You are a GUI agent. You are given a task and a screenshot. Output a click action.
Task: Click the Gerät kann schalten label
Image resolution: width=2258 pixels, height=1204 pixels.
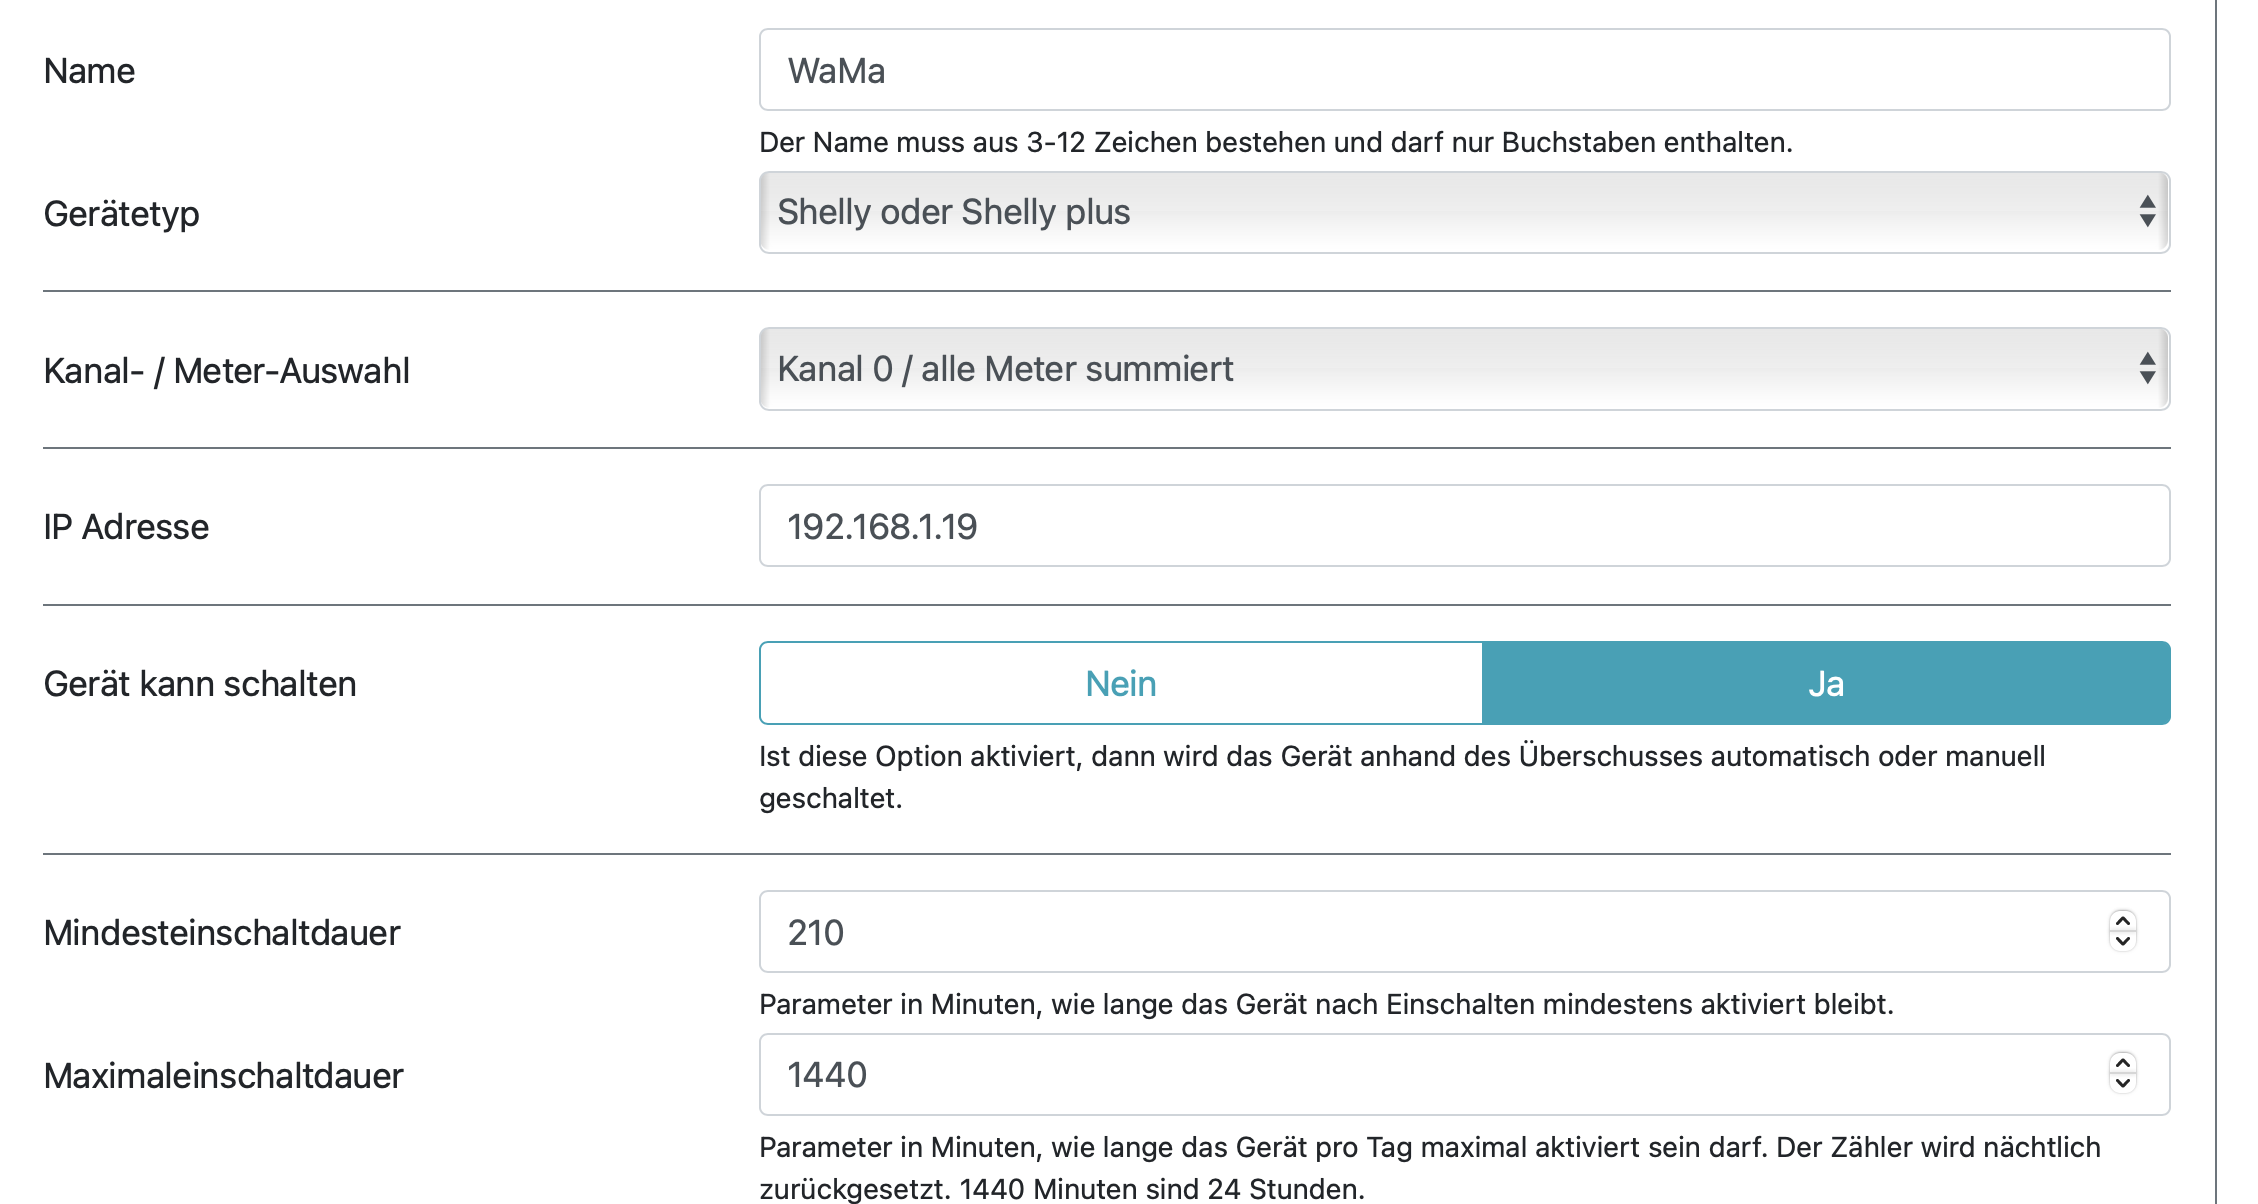click(200, 684)
